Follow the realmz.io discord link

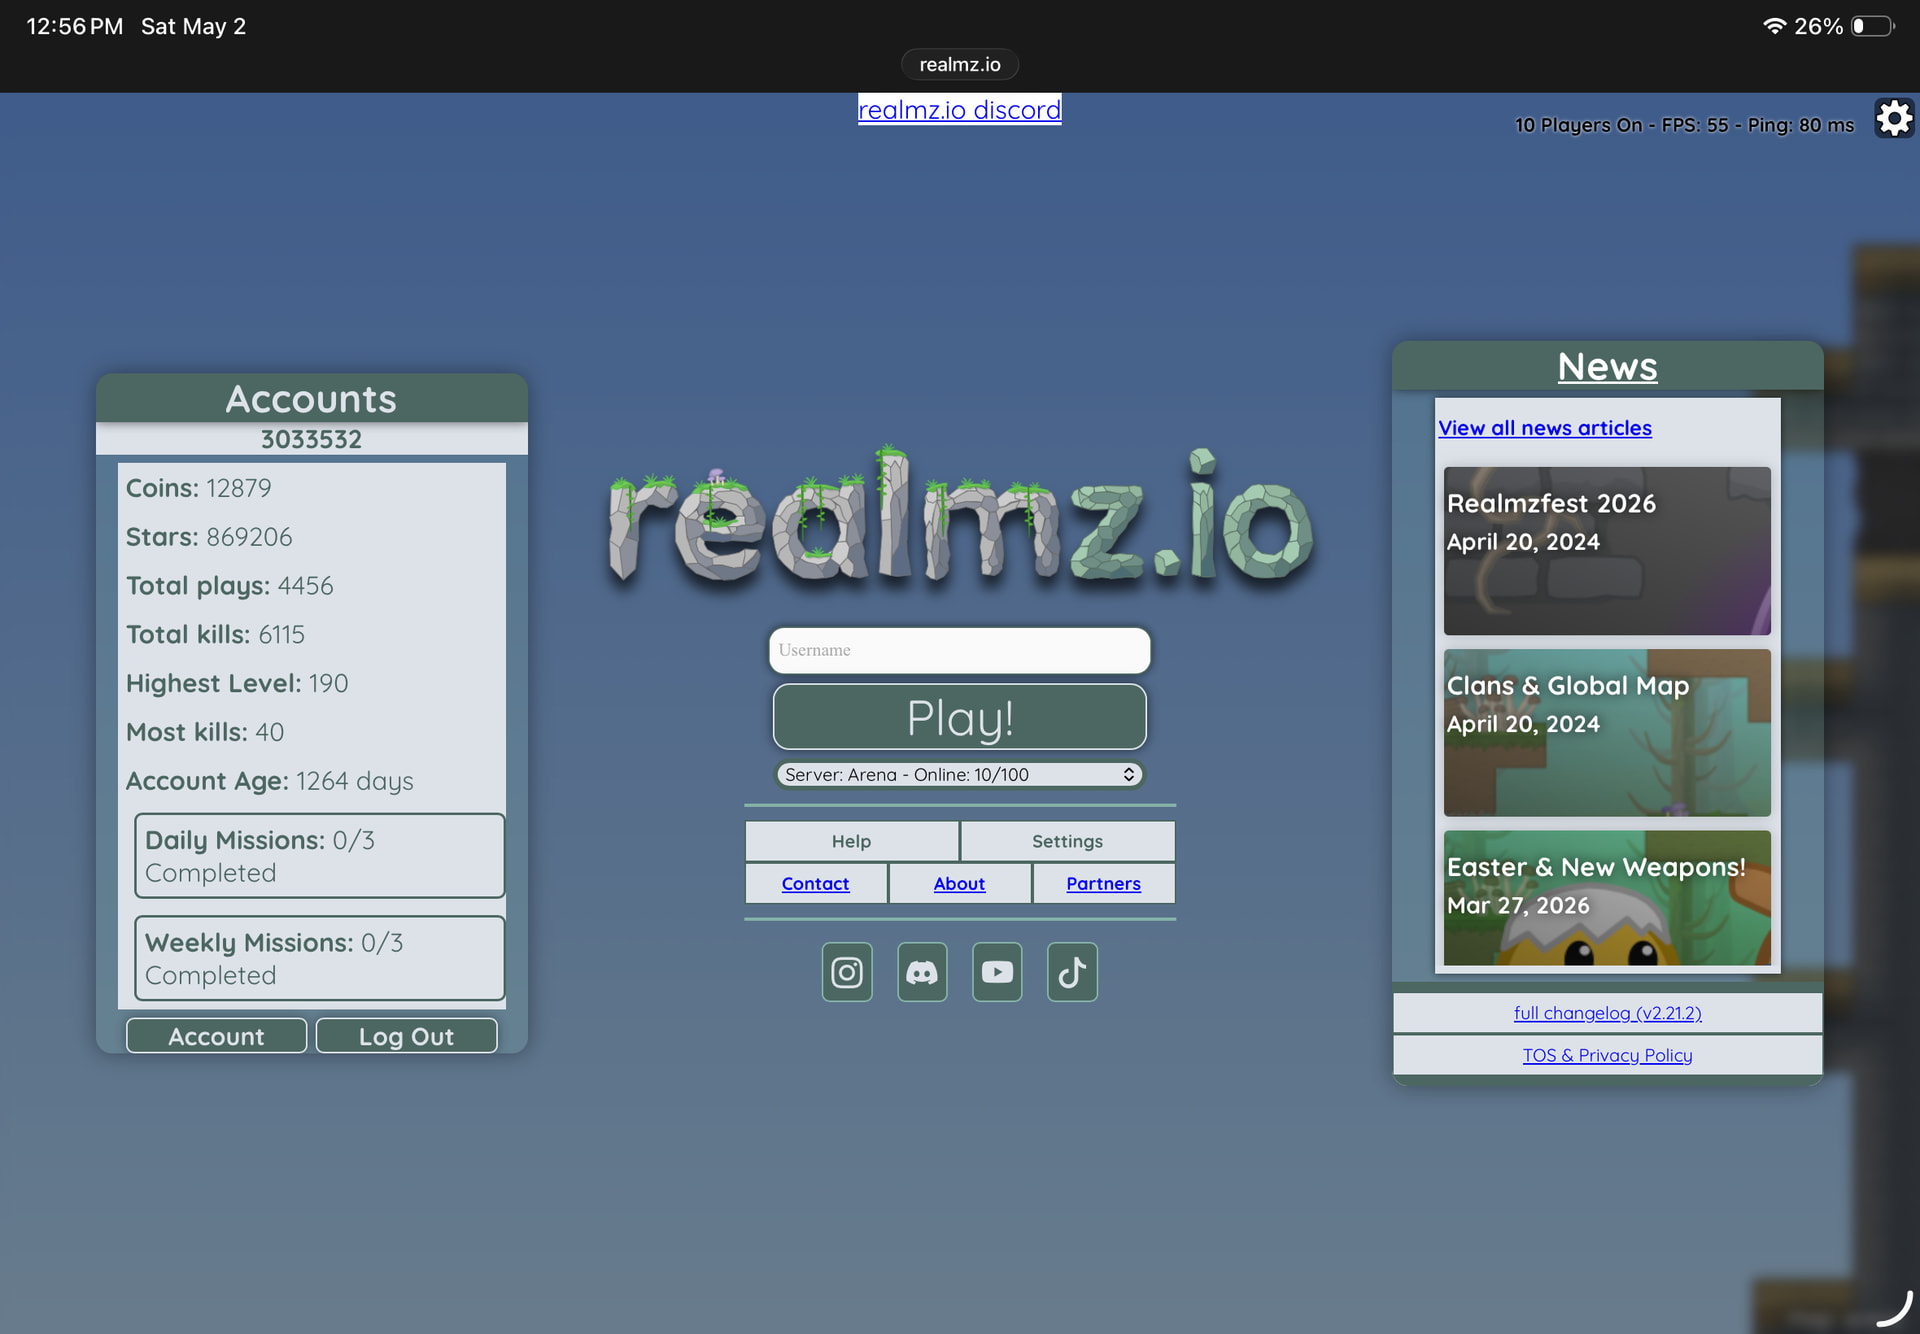pos(960,109)
